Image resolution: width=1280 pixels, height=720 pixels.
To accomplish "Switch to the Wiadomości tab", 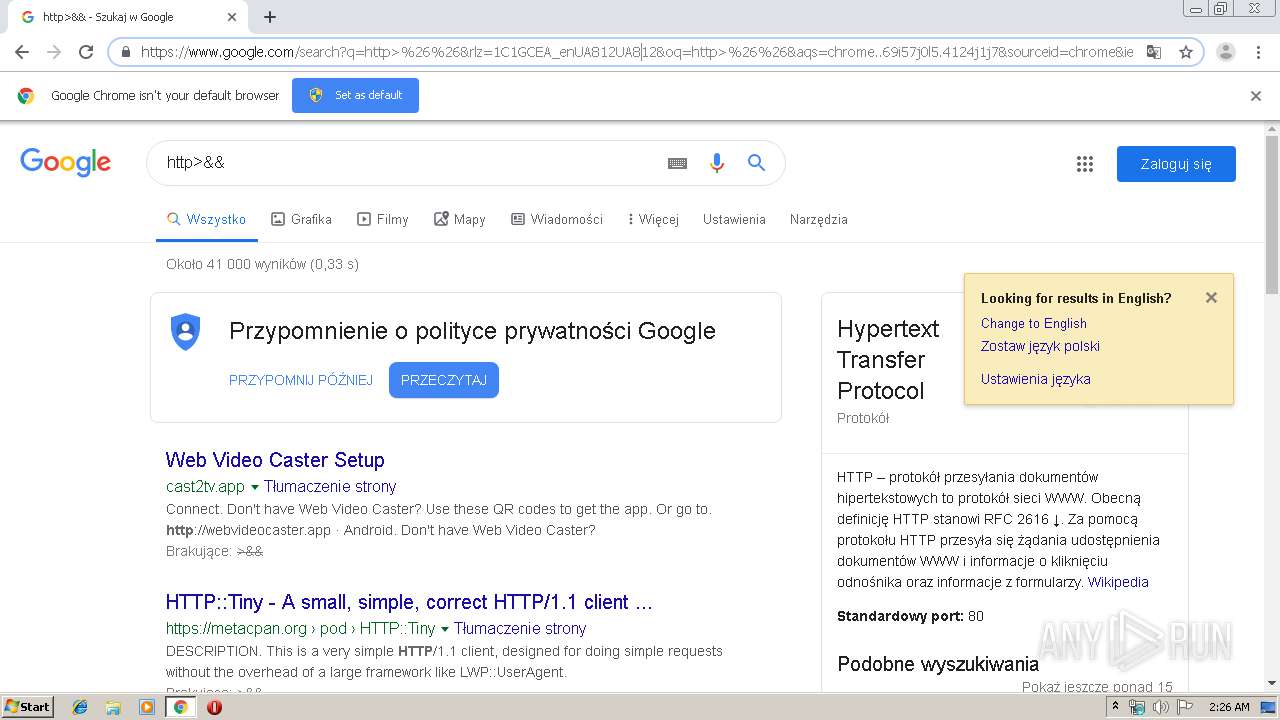I will [557, 219].
